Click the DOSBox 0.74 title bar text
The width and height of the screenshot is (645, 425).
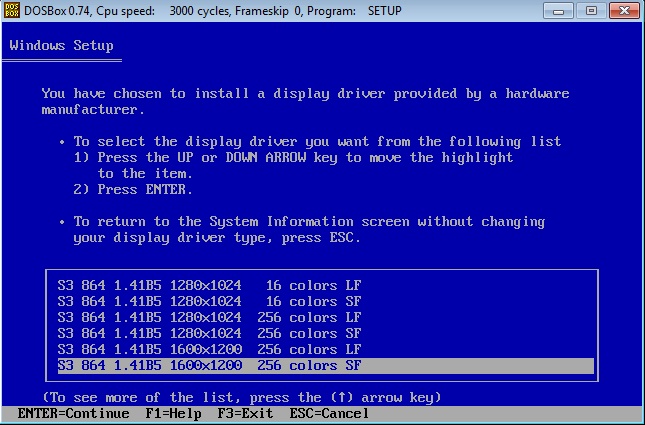click(x=213, y=11)
